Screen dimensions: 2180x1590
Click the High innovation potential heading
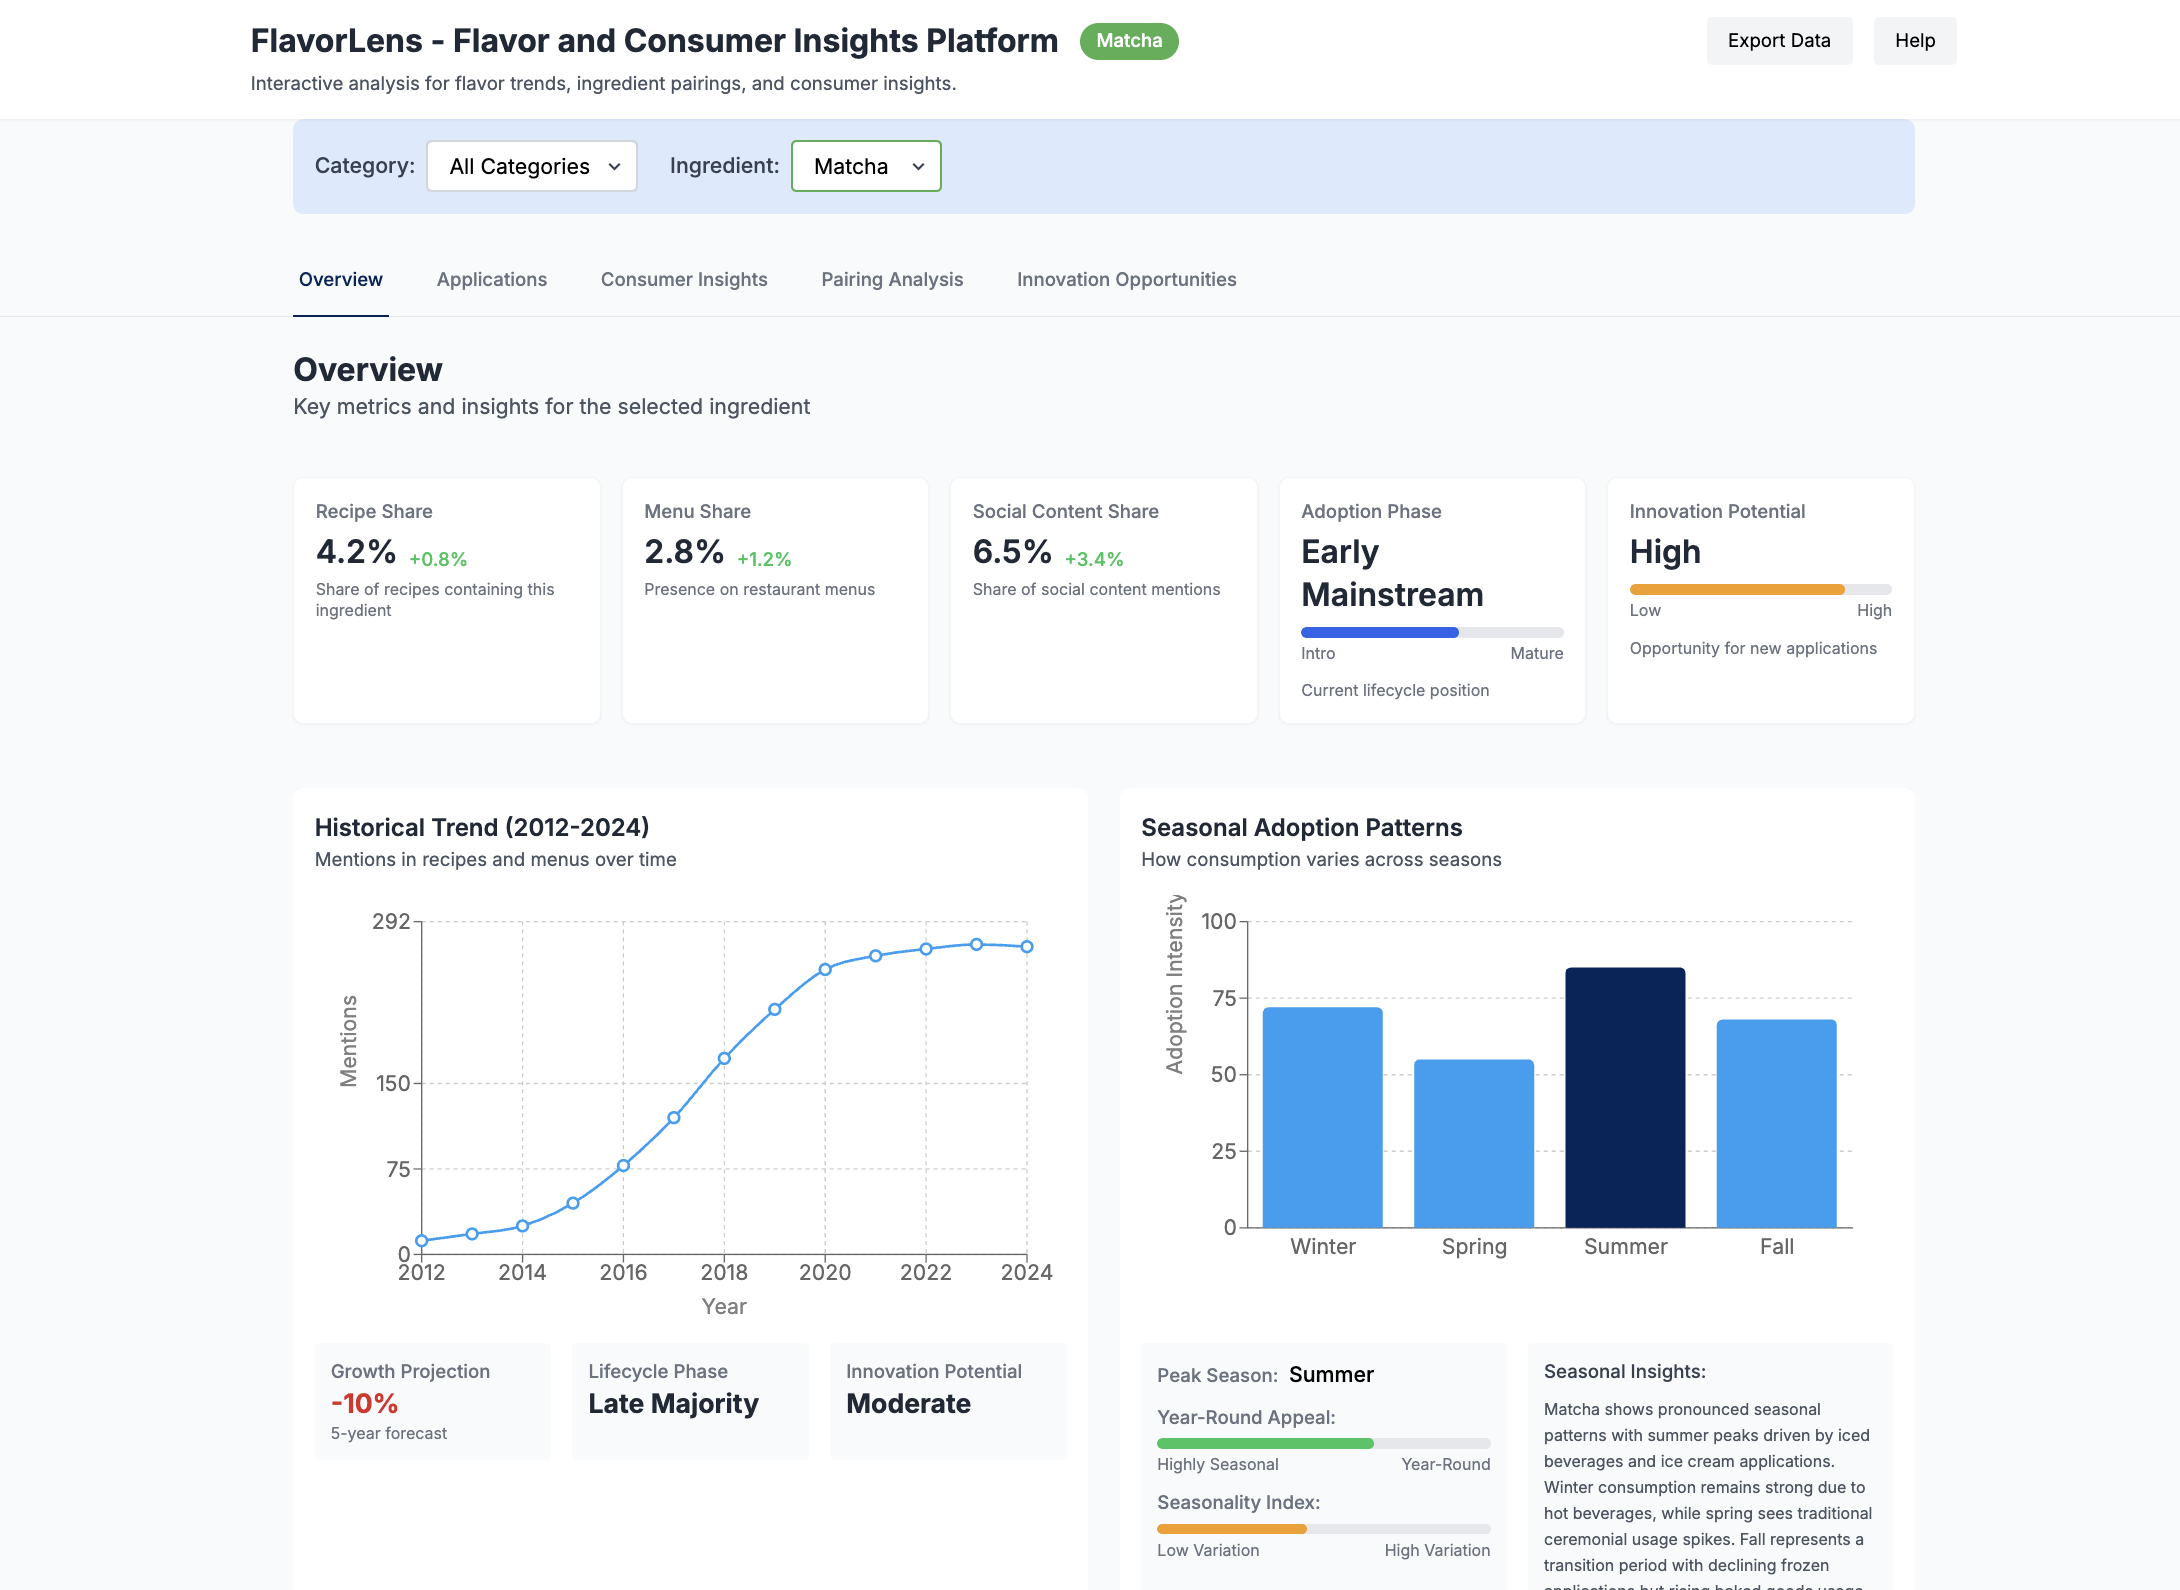tap(1665, 551)
